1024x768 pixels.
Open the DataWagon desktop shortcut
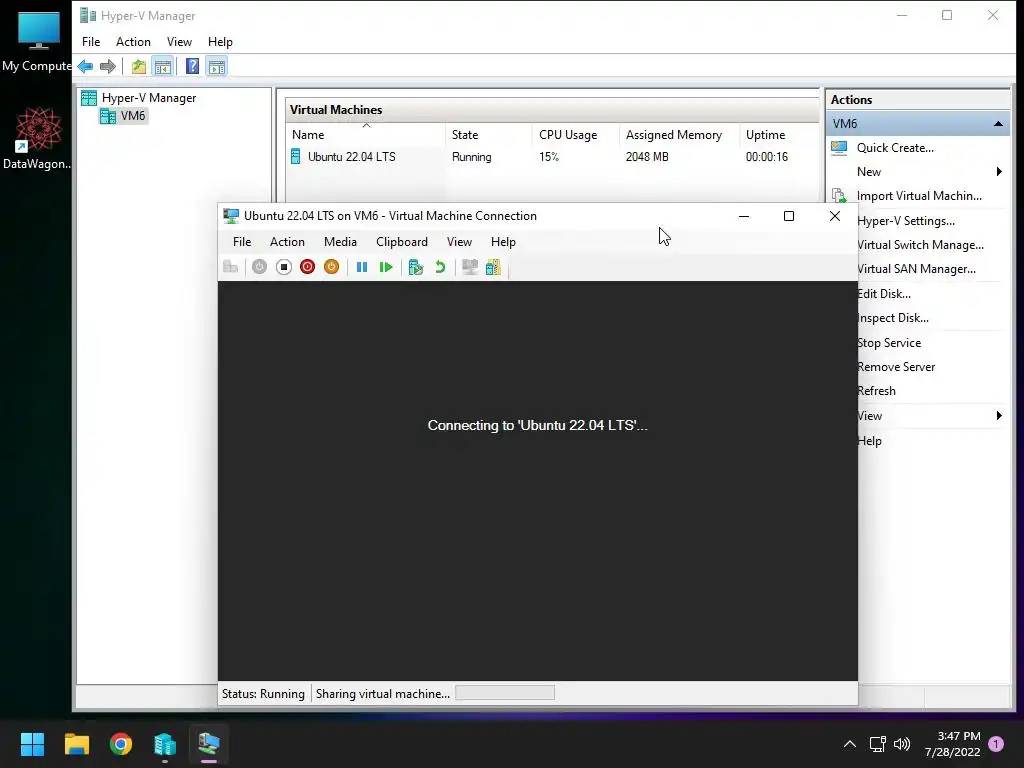37,139
